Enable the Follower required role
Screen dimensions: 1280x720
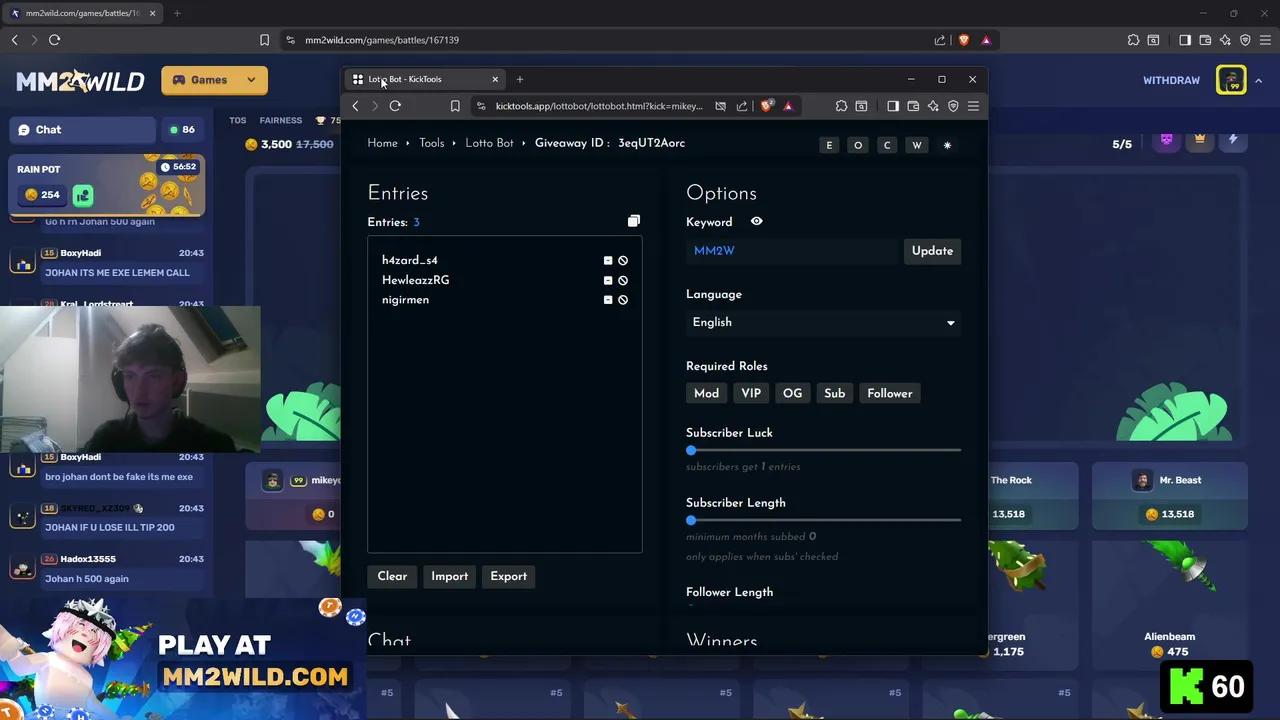[889, 394]
